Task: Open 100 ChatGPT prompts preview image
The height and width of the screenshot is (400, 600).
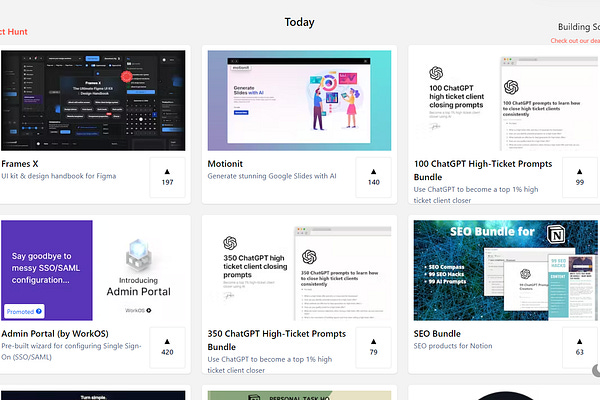Action: (505, 100)
